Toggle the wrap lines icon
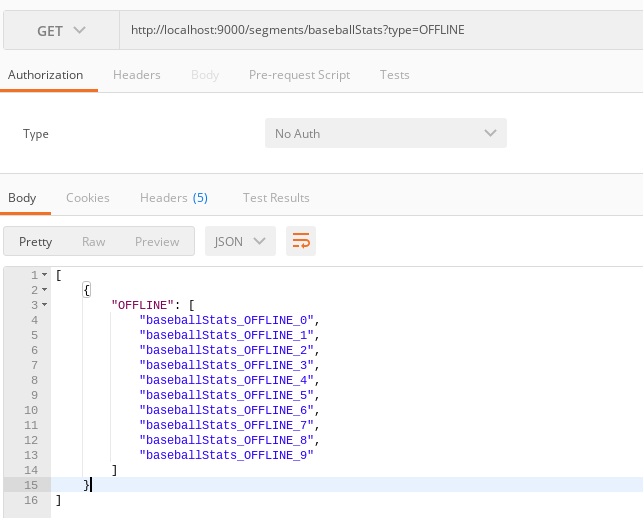 click(x=301, y=241)
